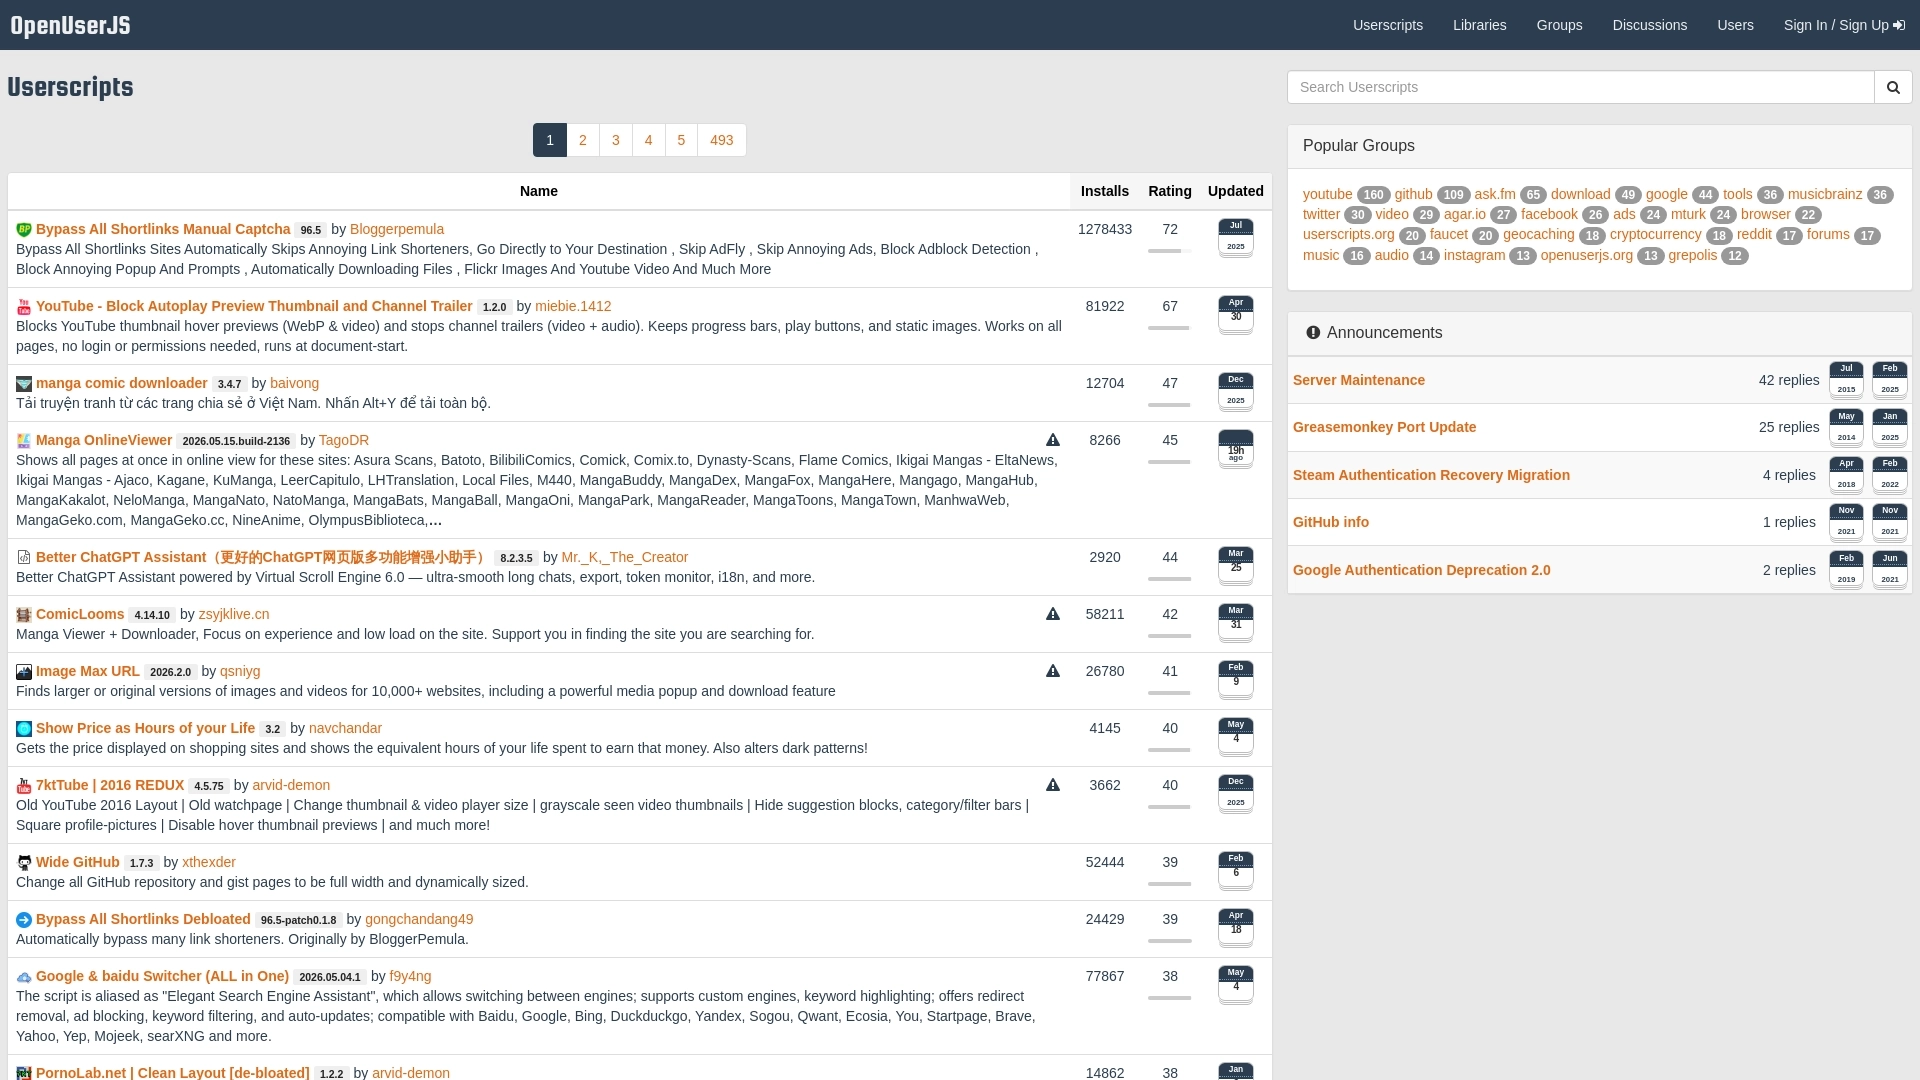Open the github group link

tap(1413, 194)
